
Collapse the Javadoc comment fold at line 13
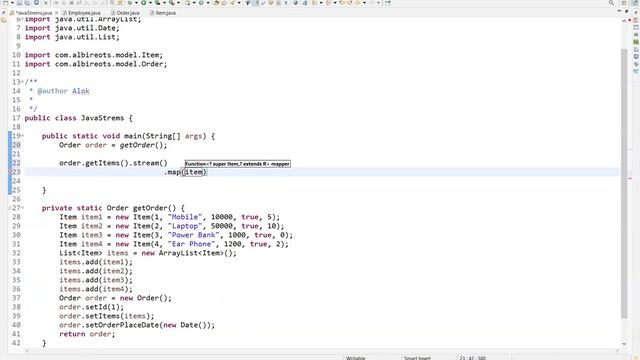22,82
